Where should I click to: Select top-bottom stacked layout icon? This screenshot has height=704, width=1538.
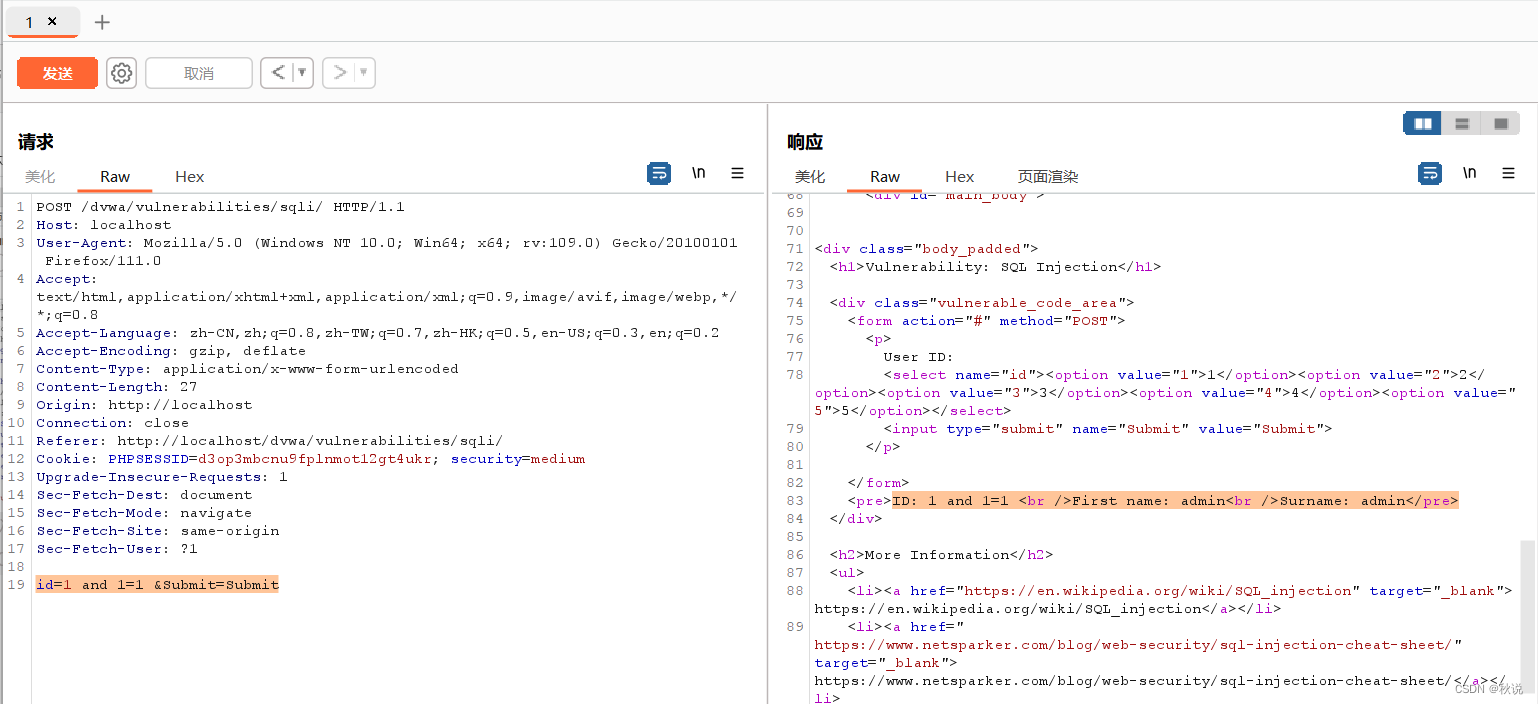pyautogui.click(x=1461, y=124)
